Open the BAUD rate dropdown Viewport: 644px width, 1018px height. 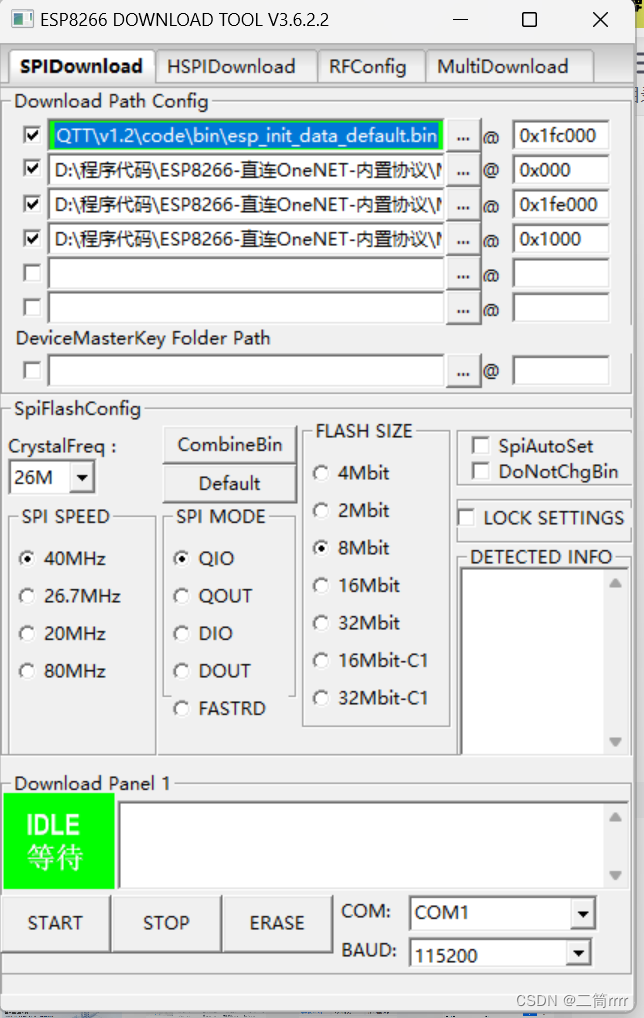577,954
